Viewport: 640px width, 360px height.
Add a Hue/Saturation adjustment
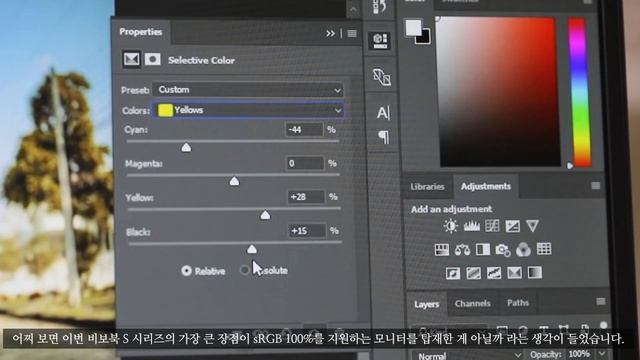(x=442, y=250)
